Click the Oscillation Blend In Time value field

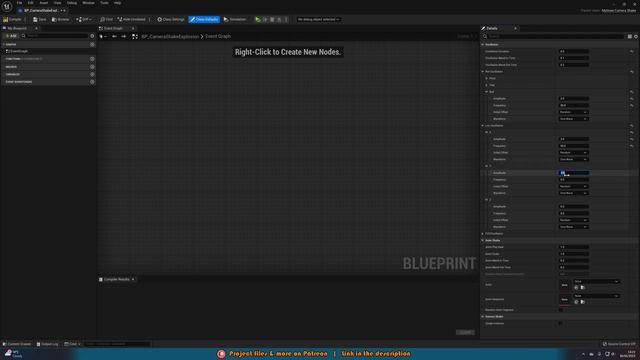[x=573, y=58]
